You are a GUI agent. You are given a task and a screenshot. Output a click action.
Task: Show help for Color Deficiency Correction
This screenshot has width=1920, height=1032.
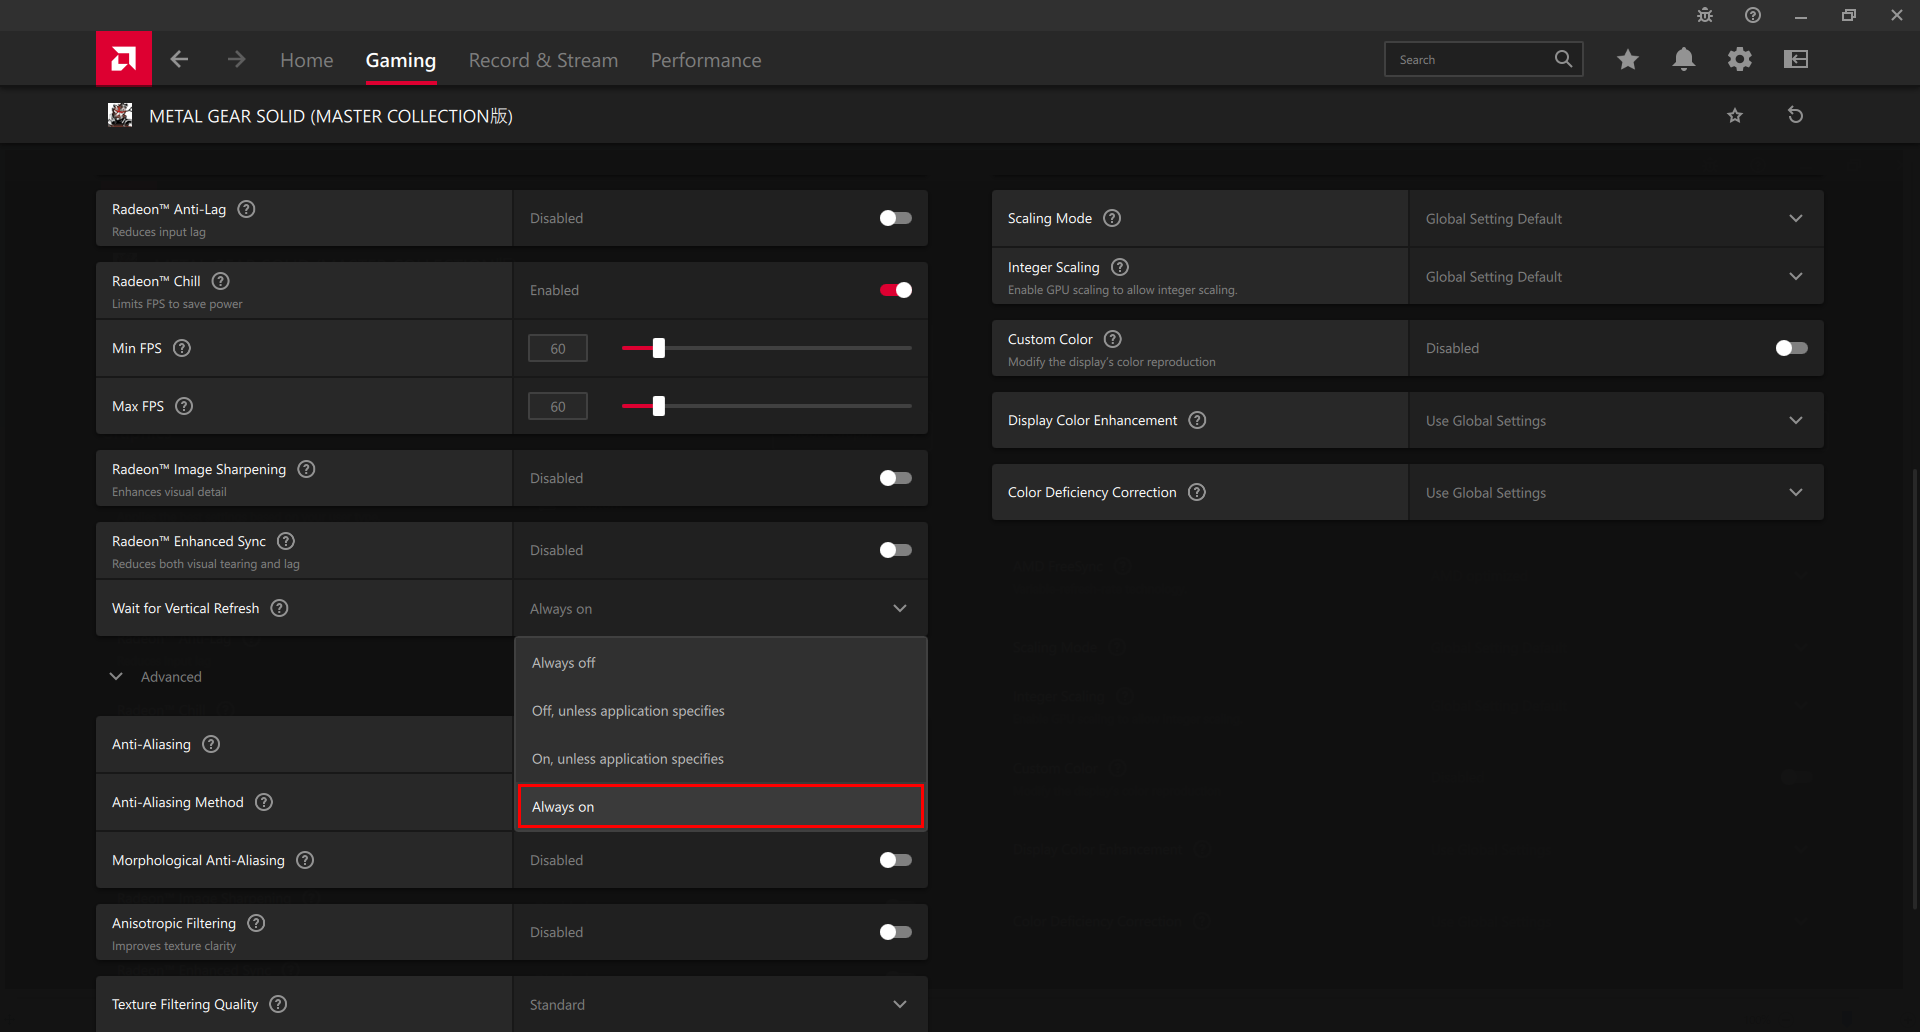click(x=1197, y=492)
